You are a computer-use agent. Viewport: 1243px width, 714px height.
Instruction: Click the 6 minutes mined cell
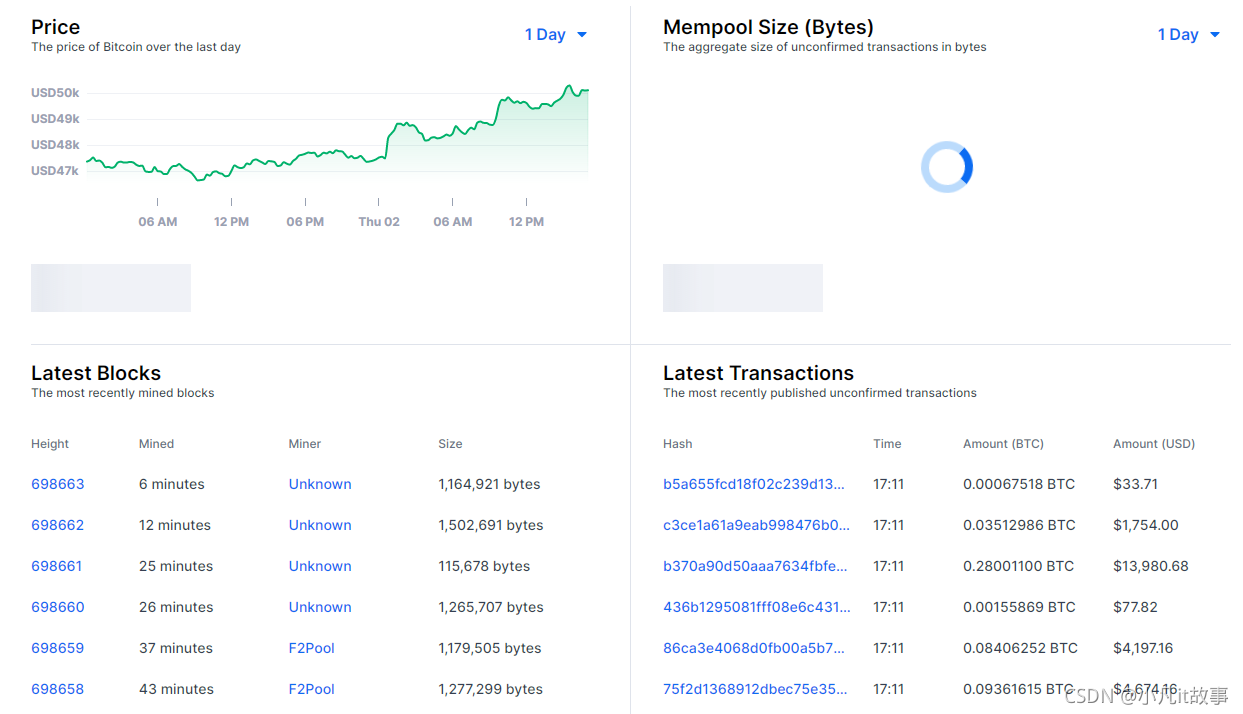pos(172,484)
